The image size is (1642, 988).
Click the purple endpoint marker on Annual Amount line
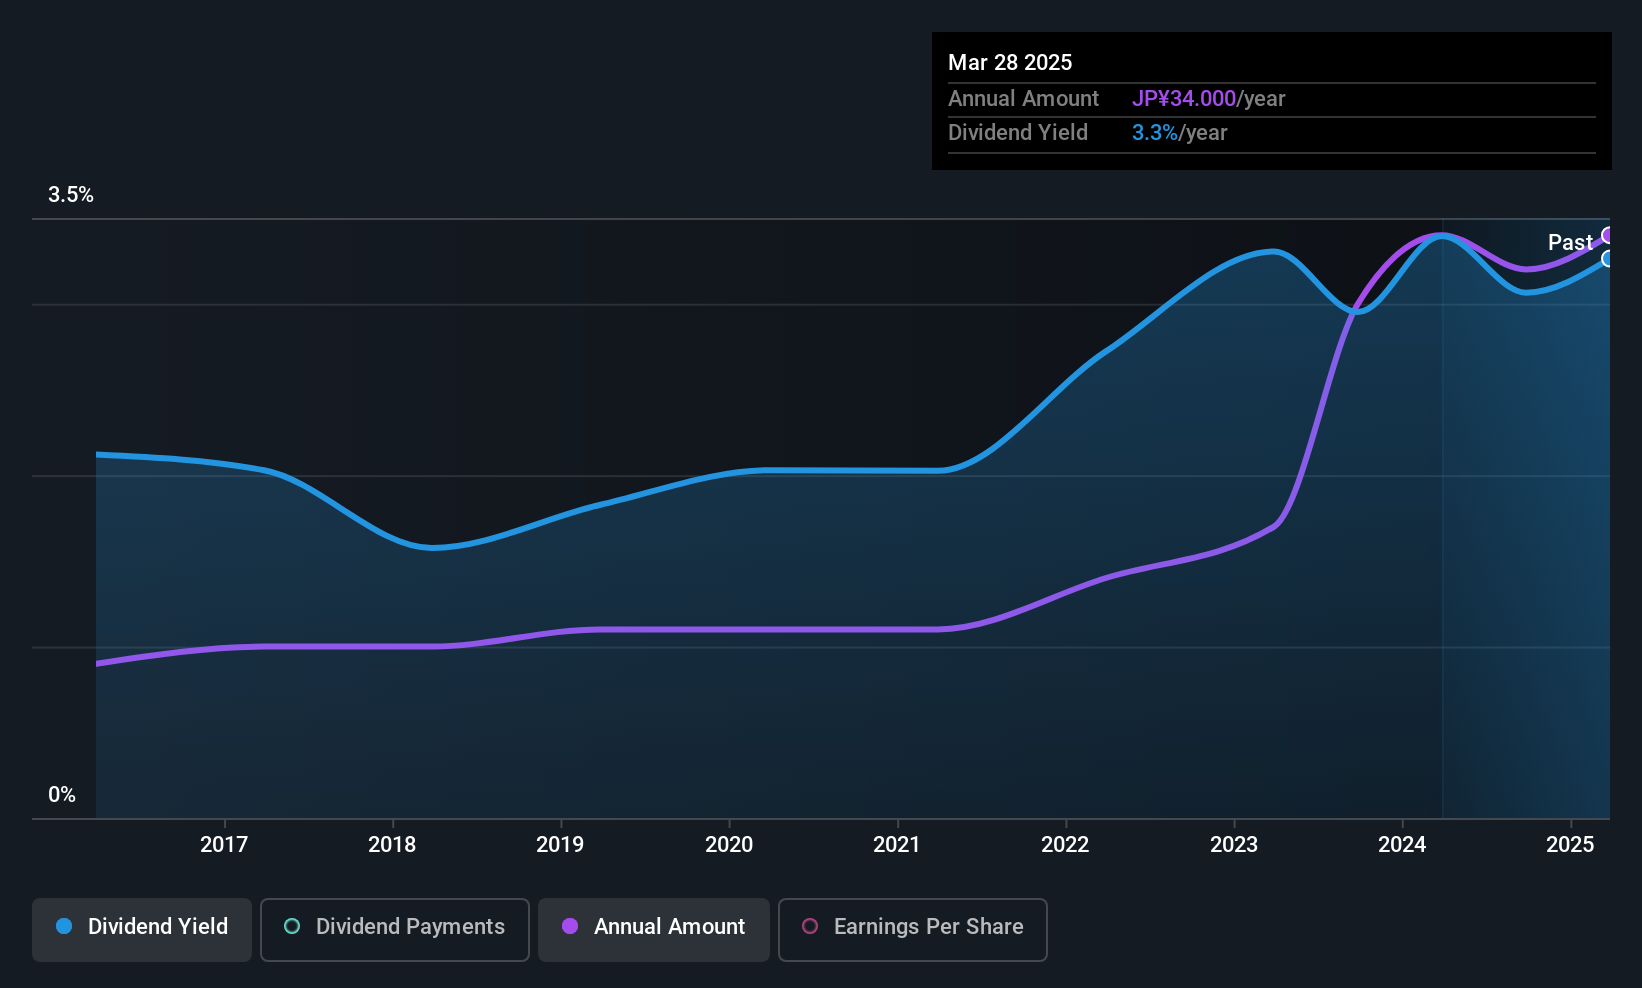(1608, 236)
